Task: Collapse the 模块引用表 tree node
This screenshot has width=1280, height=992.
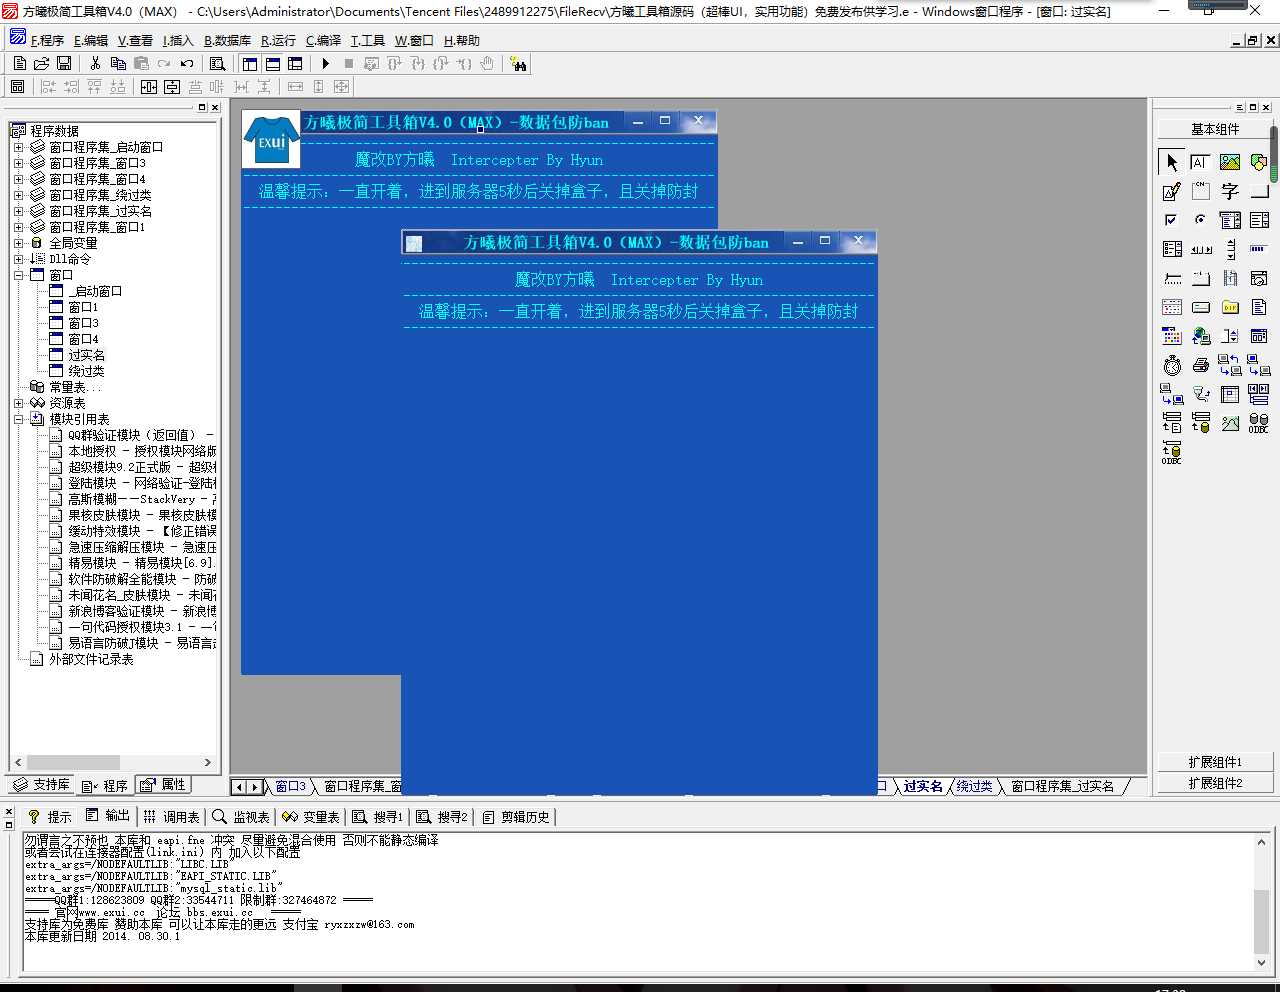Action: click(x=18, y=419)
